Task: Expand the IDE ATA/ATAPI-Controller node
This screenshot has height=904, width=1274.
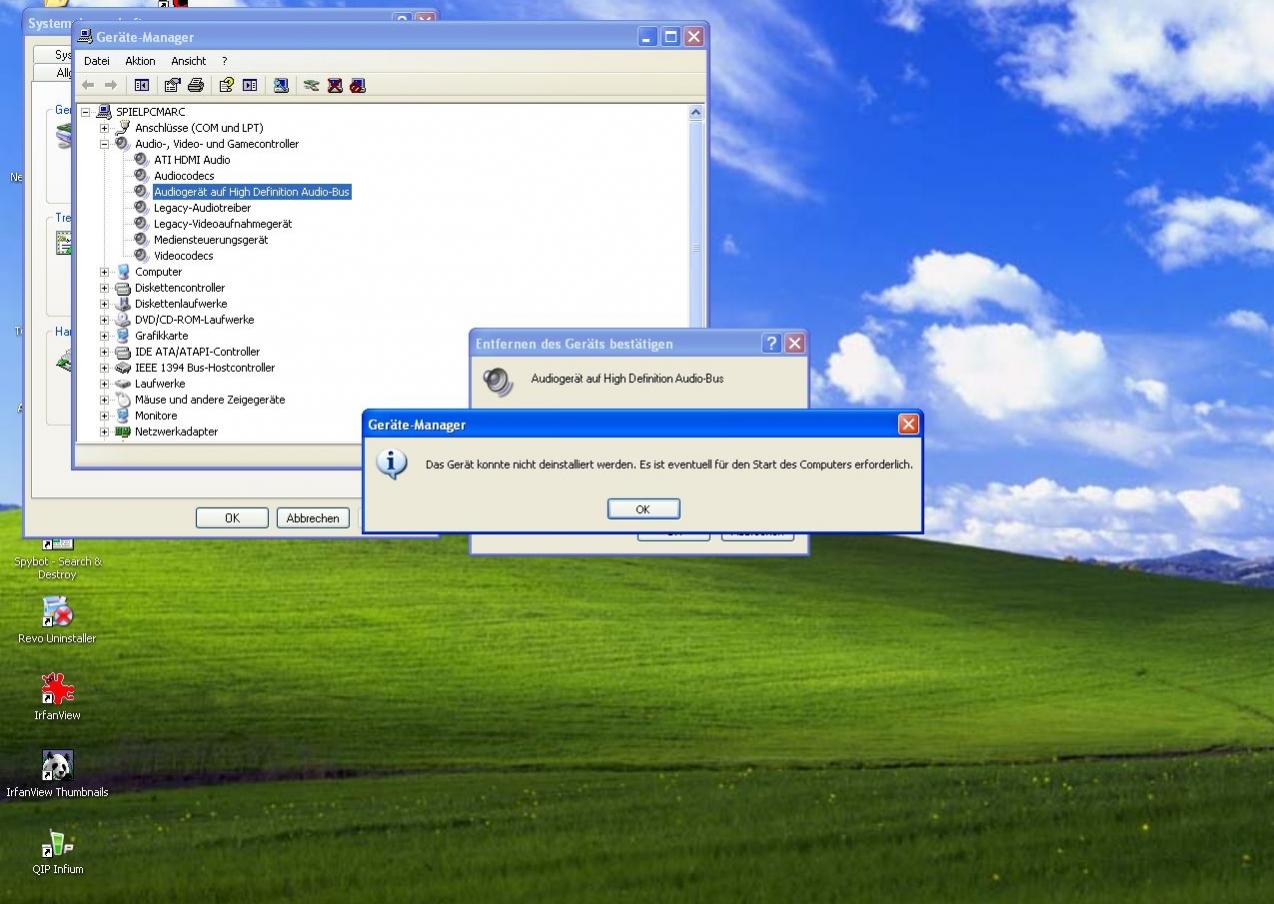Action: point(104,352)
